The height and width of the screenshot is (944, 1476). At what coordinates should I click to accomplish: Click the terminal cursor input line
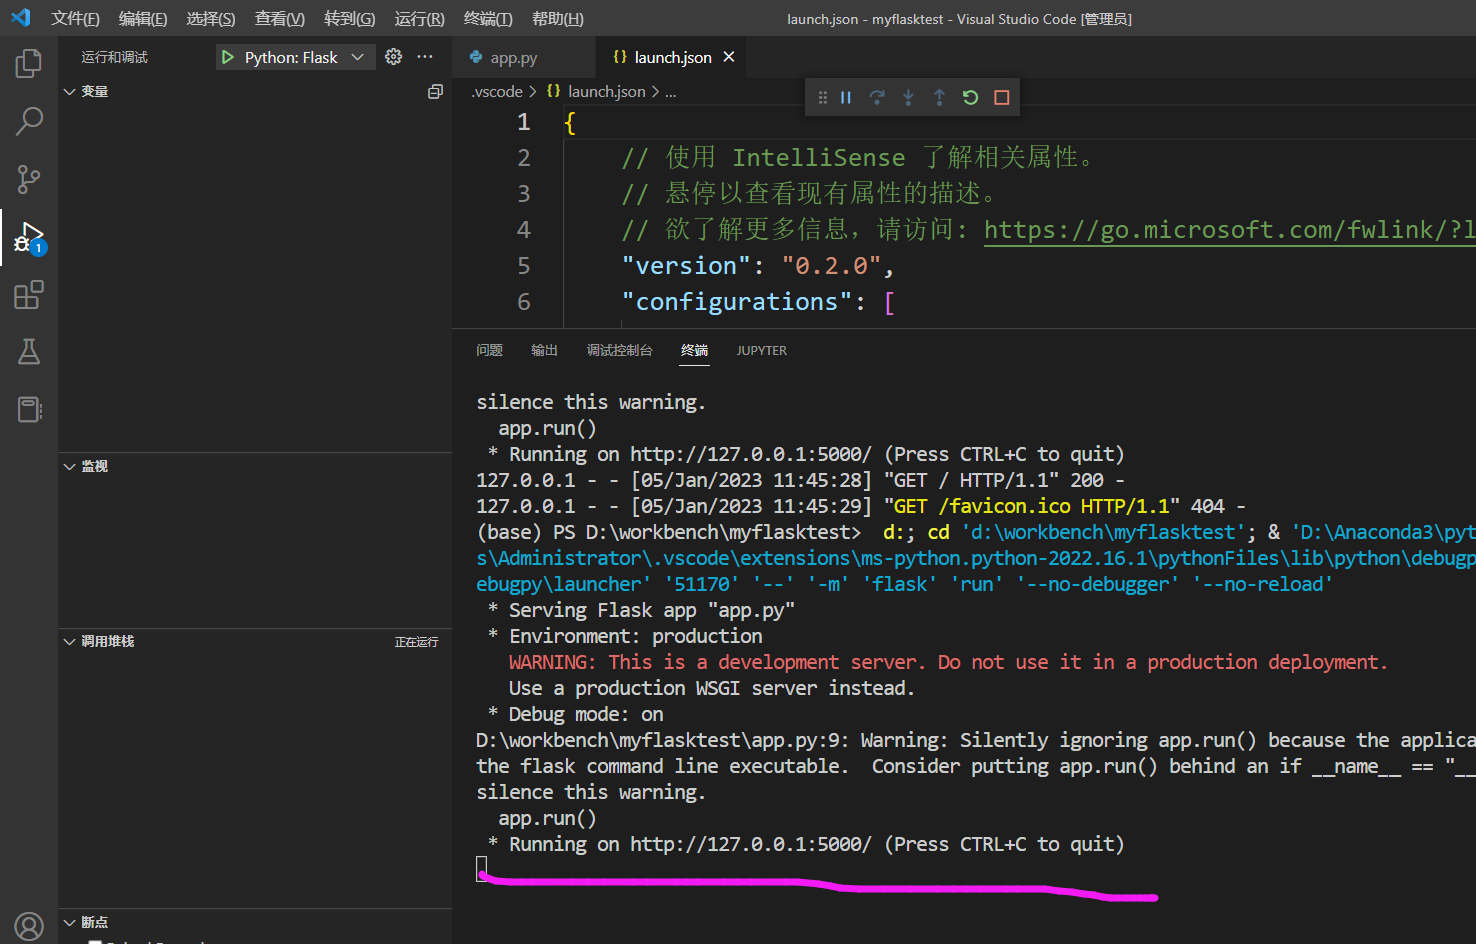[481, 869]
